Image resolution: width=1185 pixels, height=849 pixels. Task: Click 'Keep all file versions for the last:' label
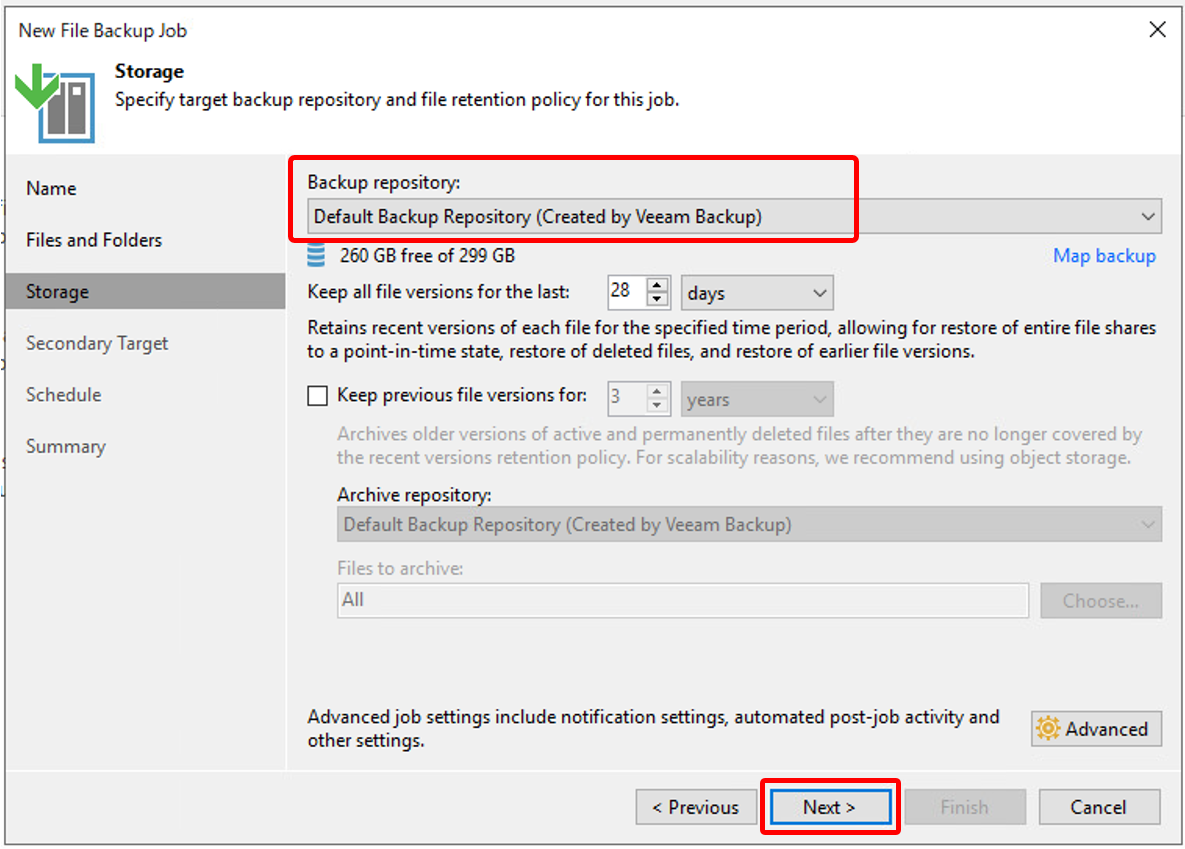click(x=438, y=292)
